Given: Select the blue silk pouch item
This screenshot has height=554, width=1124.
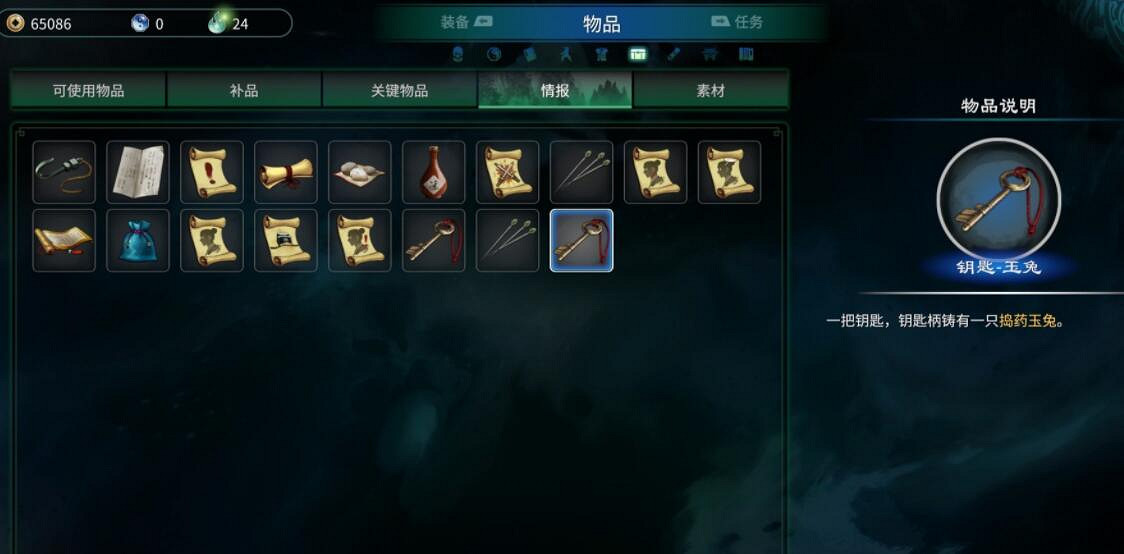Looking at the screenshot, I should 138,241.
